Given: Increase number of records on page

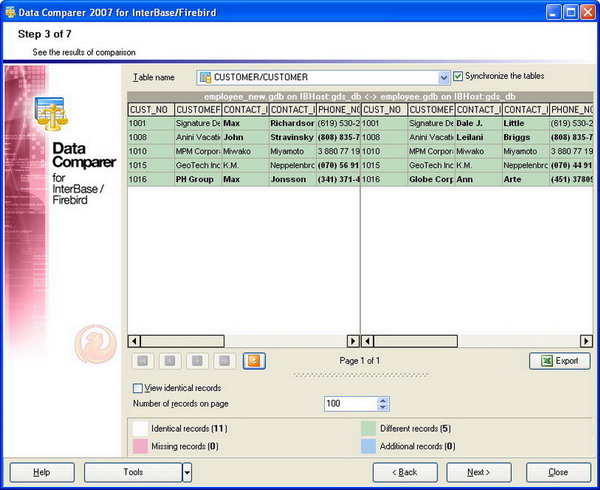Looking at the screenshot, I should [383, 400].
